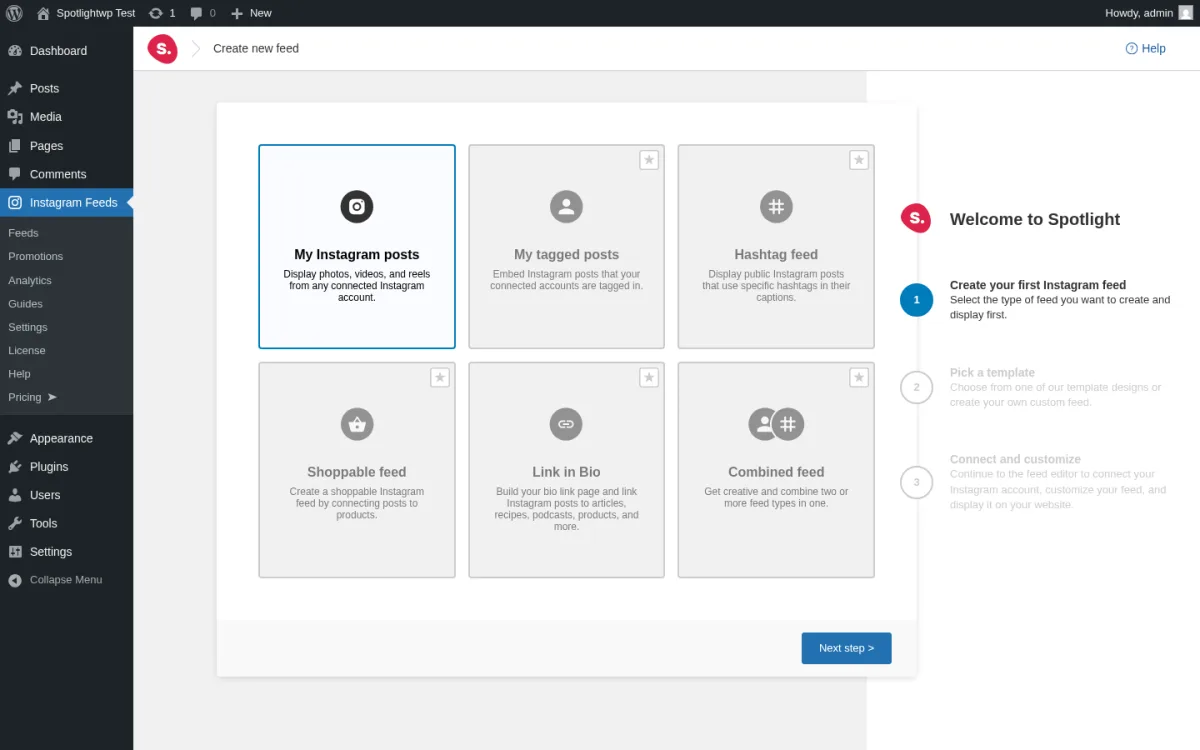Click the Media sidebar icon
The height and width of the screenshot is (750, 1200).
tap(15, 117)
